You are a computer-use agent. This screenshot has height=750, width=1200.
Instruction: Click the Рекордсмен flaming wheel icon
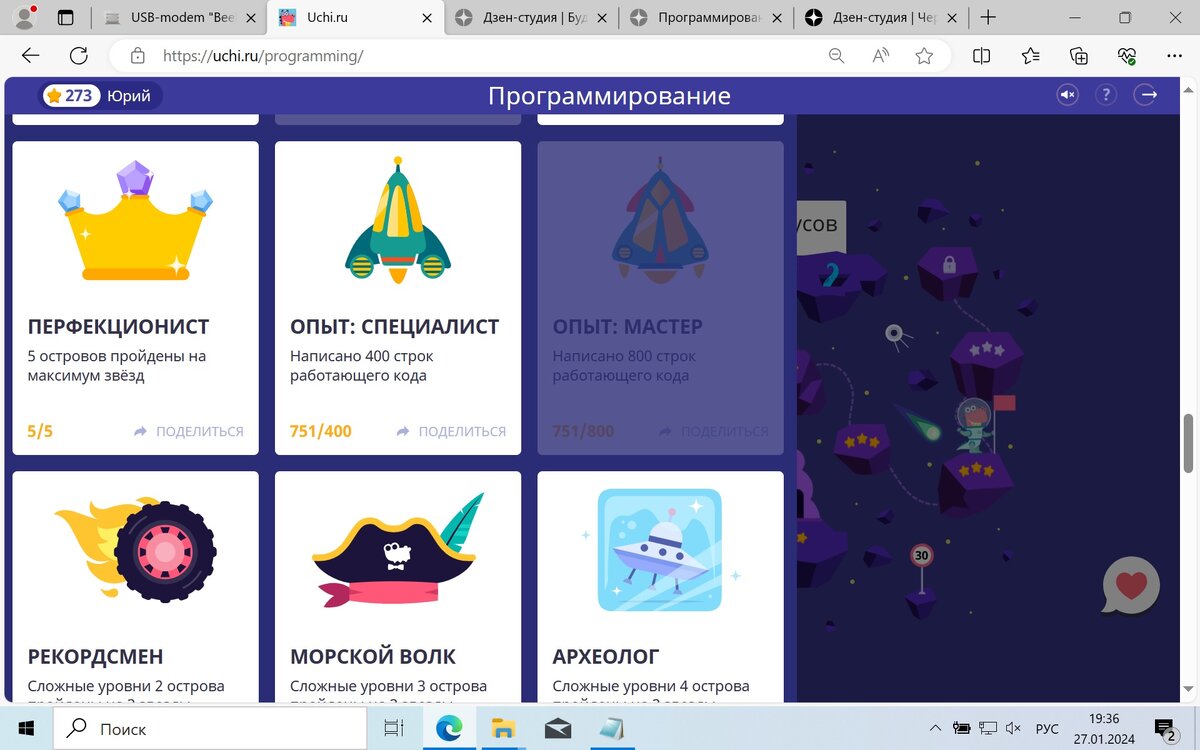coord(135,548)
